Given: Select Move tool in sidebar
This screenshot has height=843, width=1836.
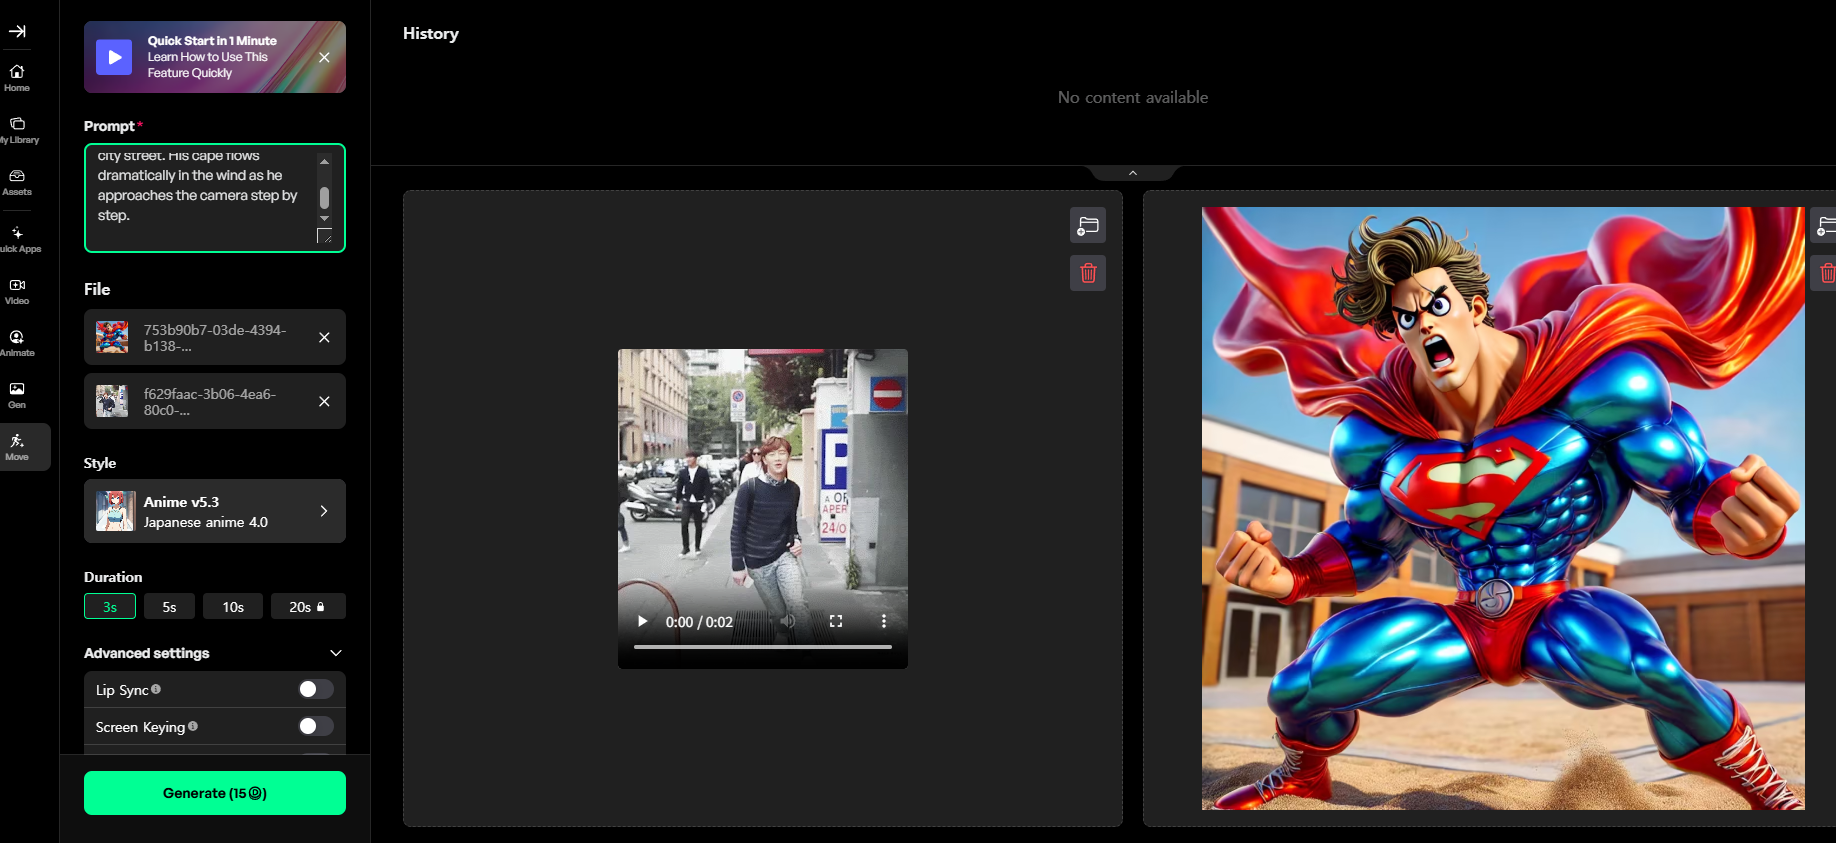Looking at the screenshot, I should [17, 447].
